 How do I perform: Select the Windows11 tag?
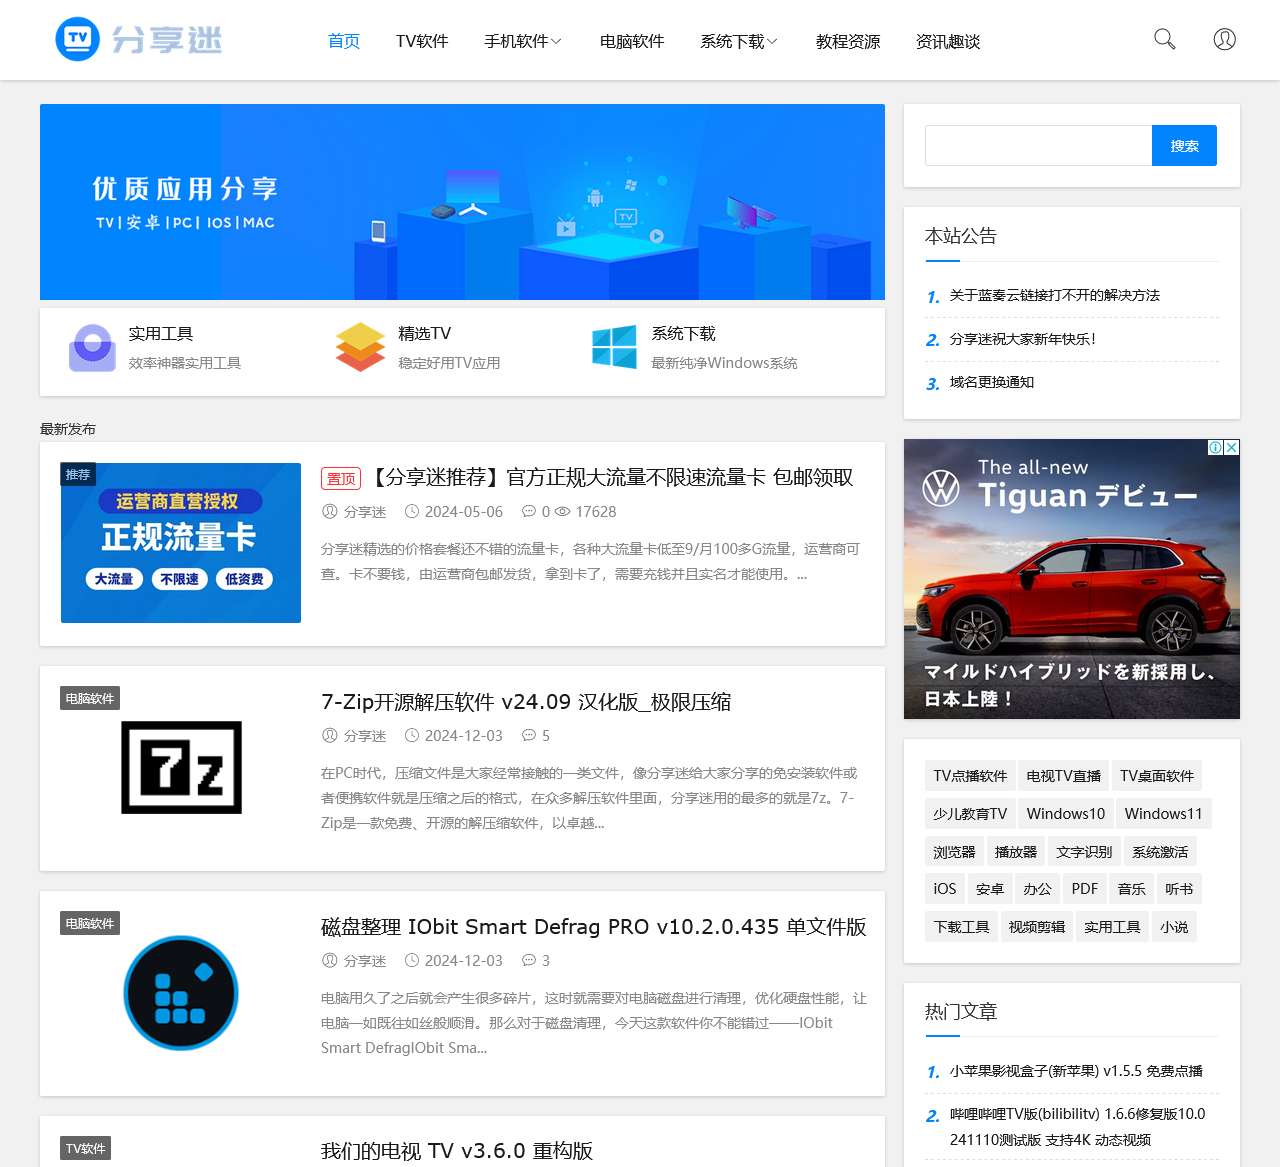(1163, 814)
